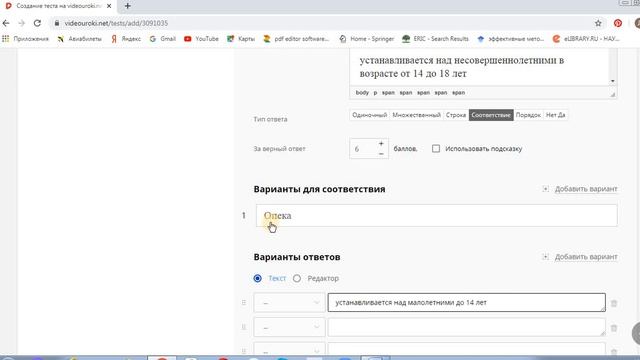View site info via lock icon
Image resolution: width=640 pixels, height=360 pixels.
coord(57,23)
